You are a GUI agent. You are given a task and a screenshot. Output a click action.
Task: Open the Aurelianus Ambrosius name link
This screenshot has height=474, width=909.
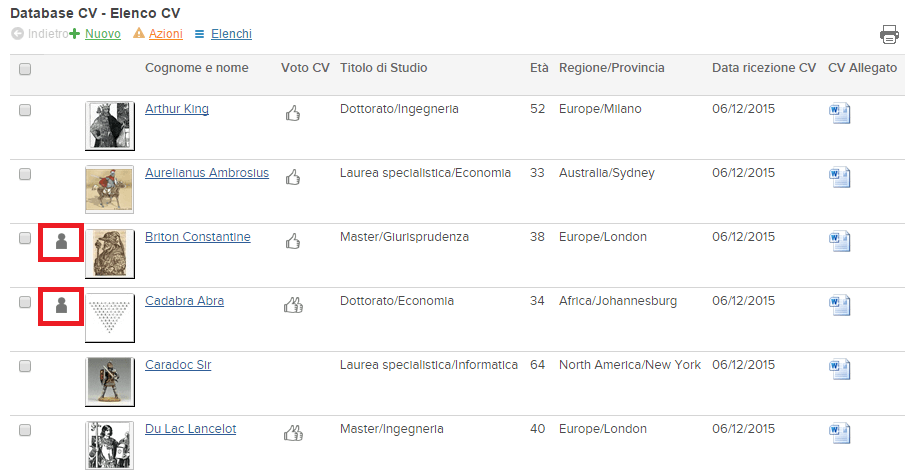[x=207, y=173]
